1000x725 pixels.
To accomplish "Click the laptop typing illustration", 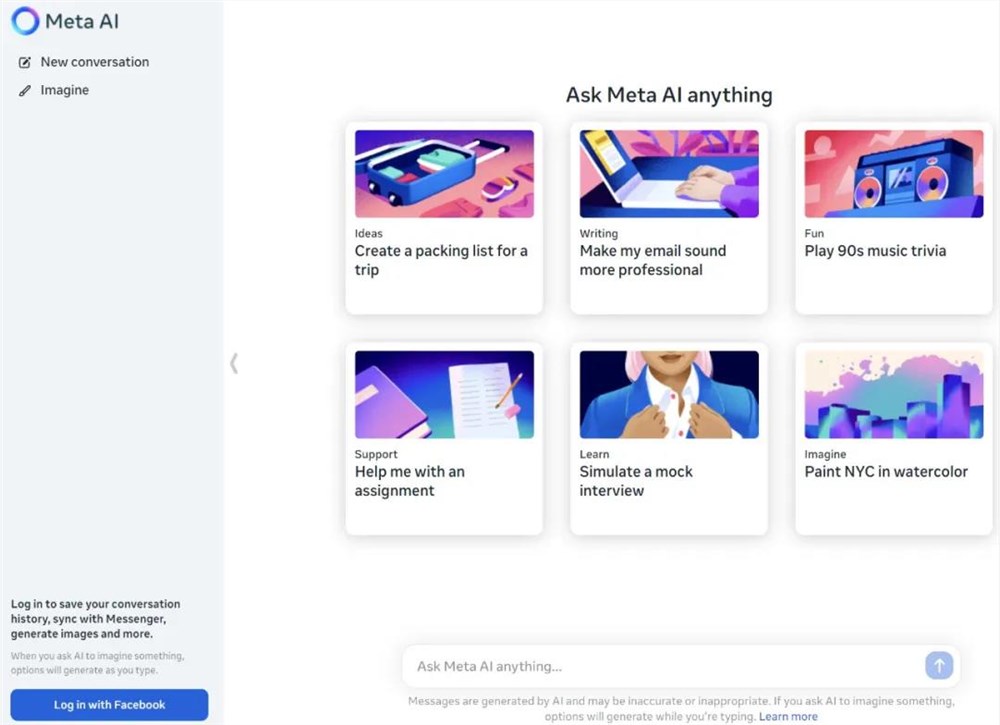I will (669, 174).
